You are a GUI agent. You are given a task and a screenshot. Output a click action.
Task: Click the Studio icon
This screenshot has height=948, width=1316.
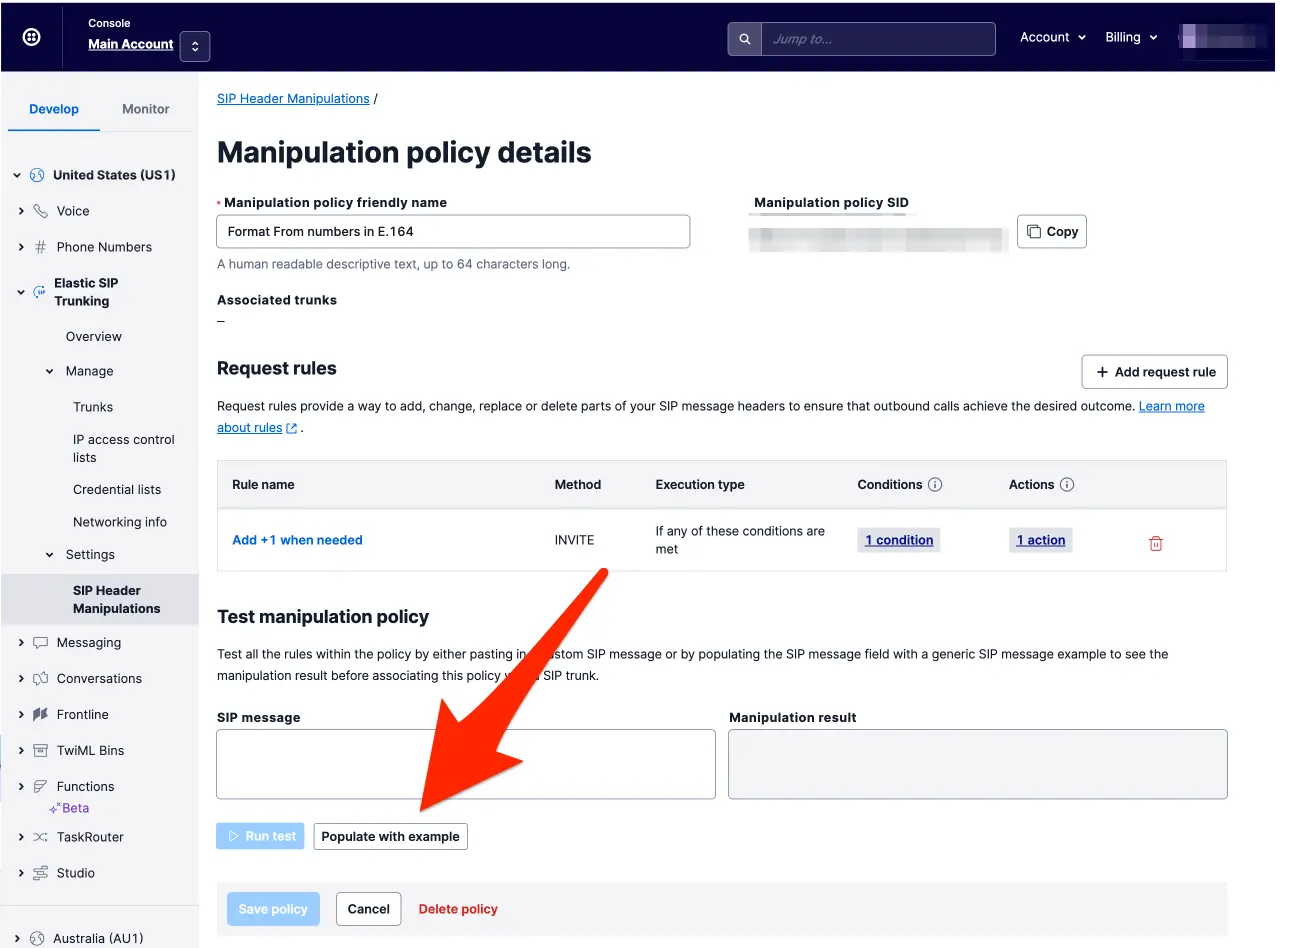pos(41,873)
